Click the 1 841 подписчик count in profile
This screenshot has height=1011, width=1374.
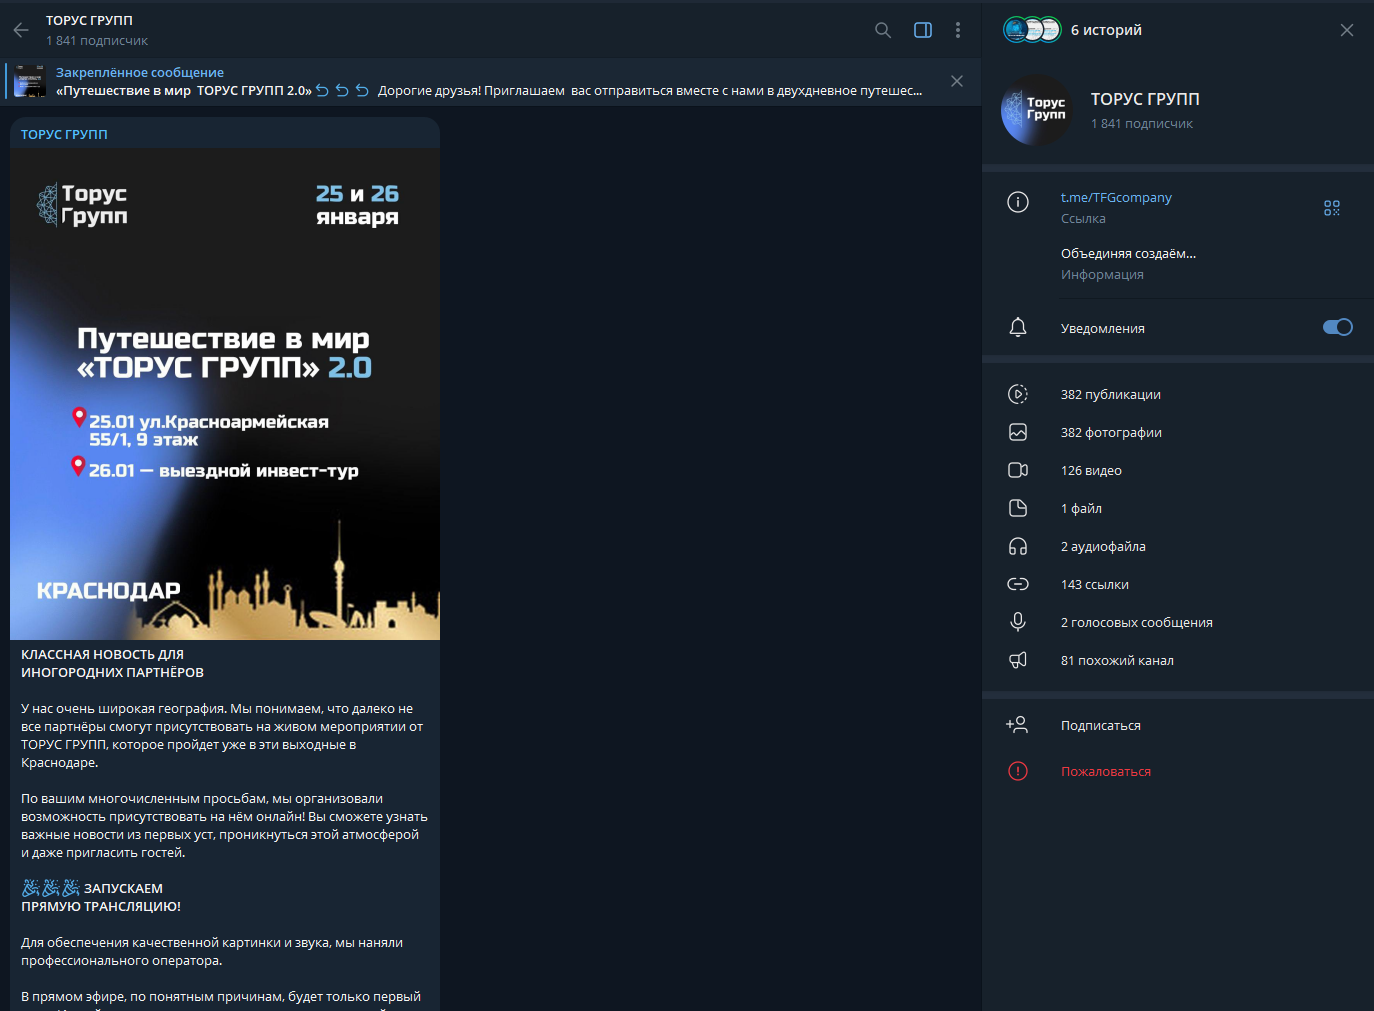click(1142, 124)
